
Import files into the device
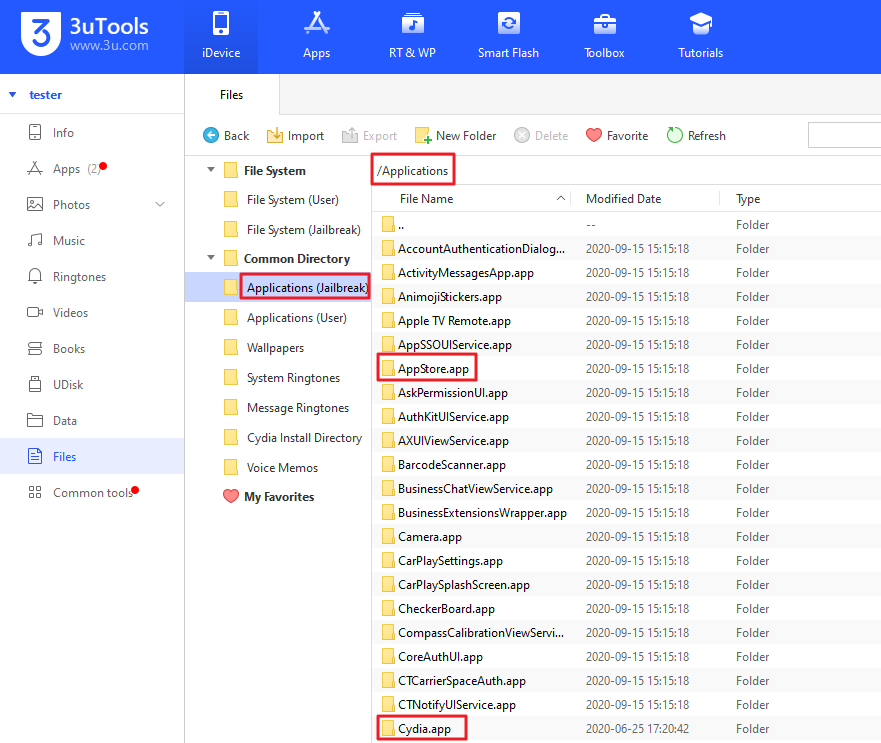(x=296, y=135)
